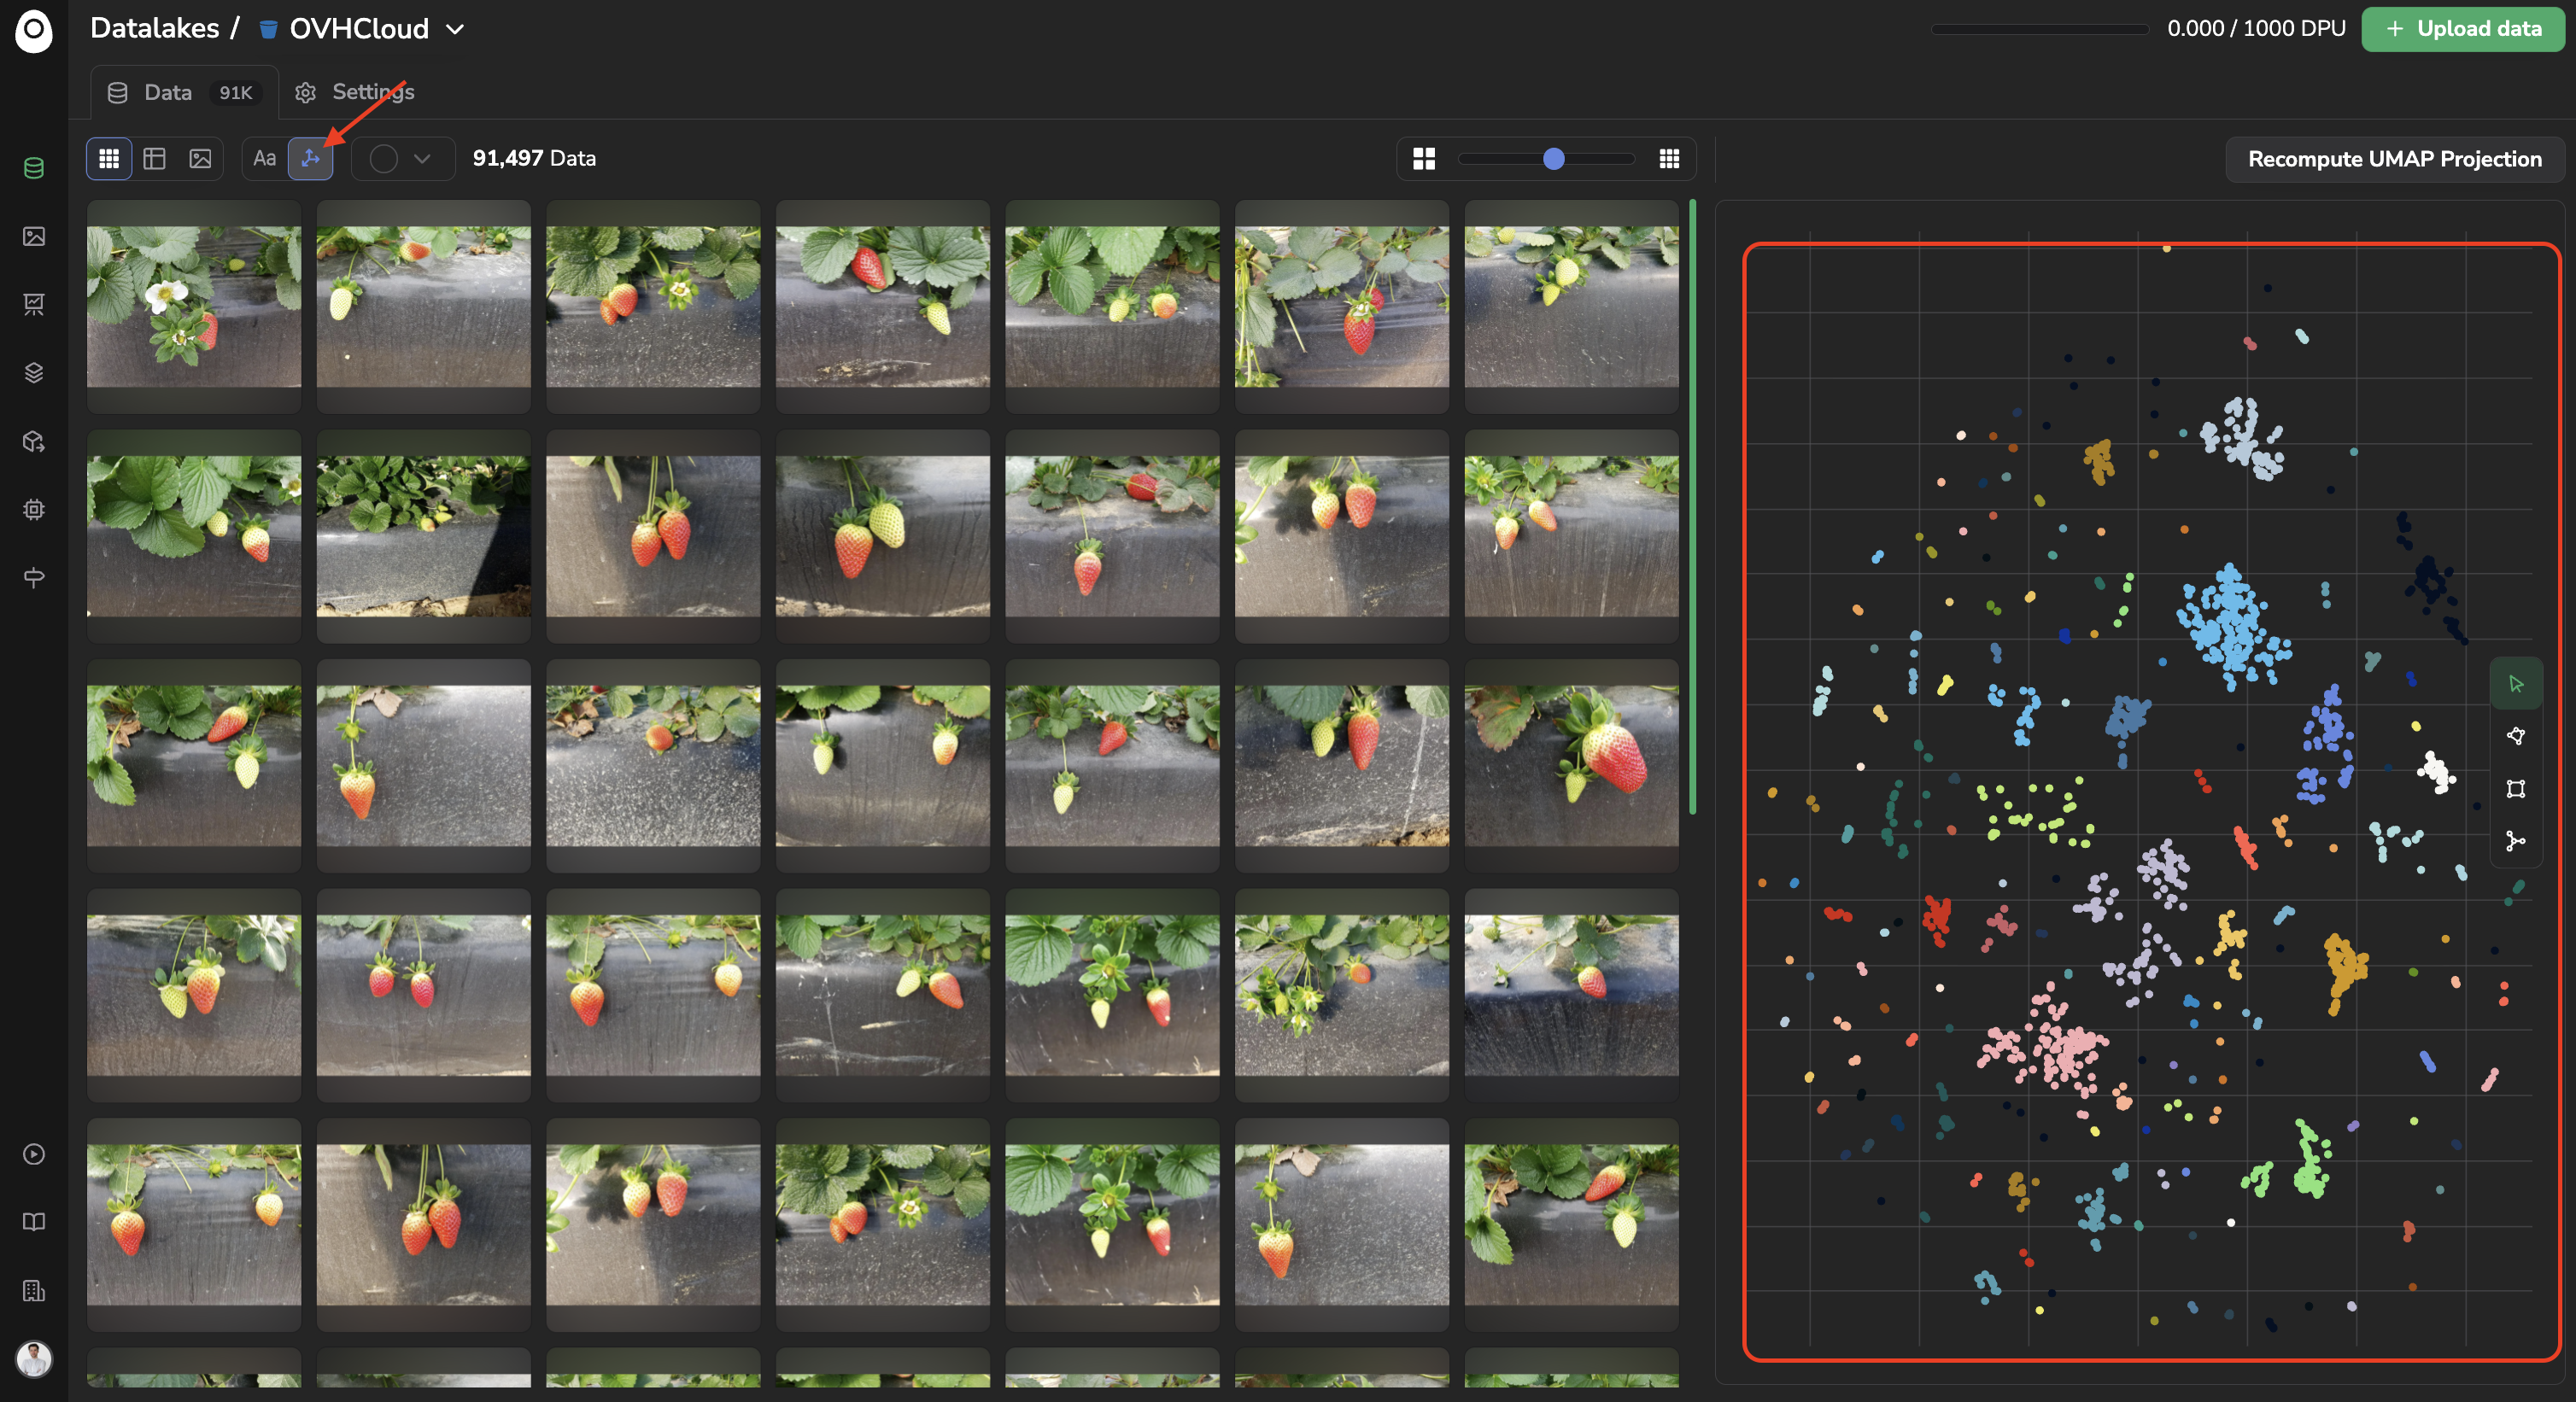This screenshot has width=2576, height=1402.
Task: Switch to table layout view
Action: point(155,158)
